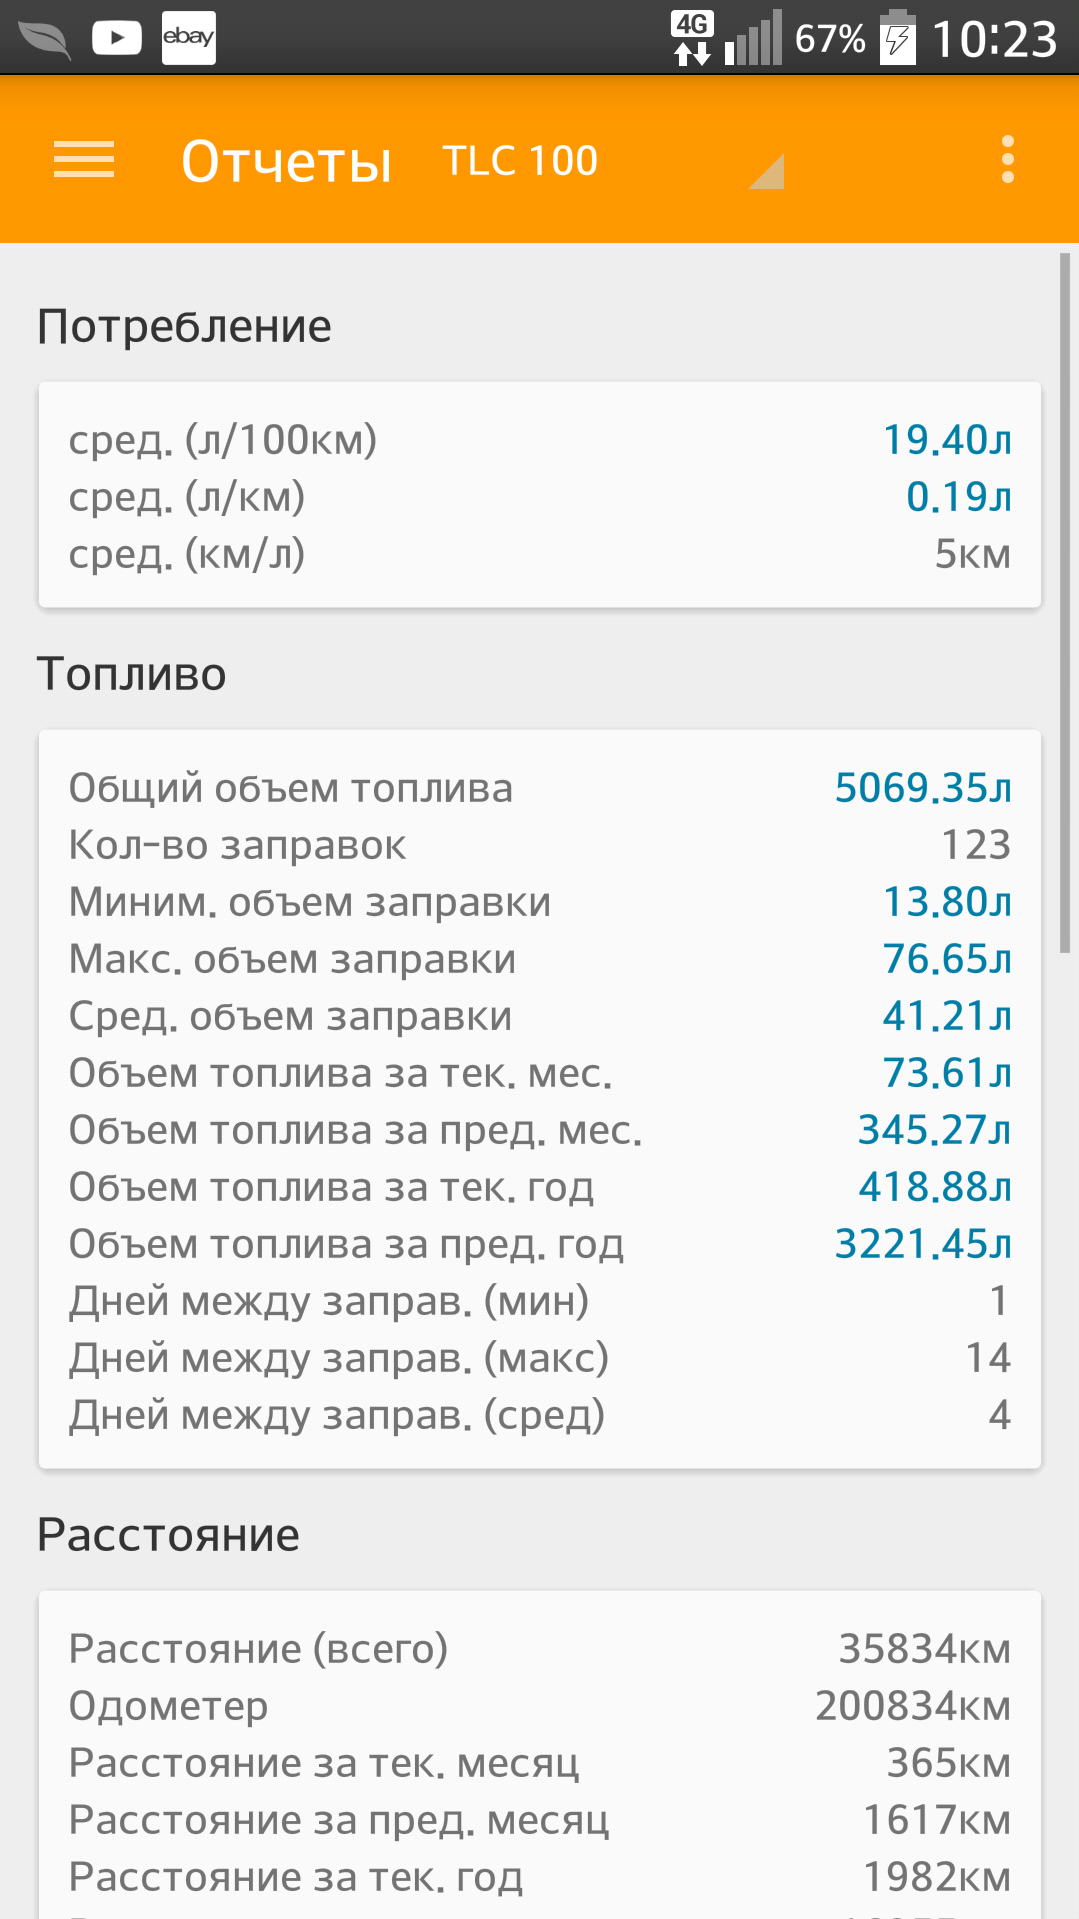The image size is (1079, 1919).
Task: Tap the 5069.35л total fuel value
Action: pyautogui.click(x=923, y=788)
